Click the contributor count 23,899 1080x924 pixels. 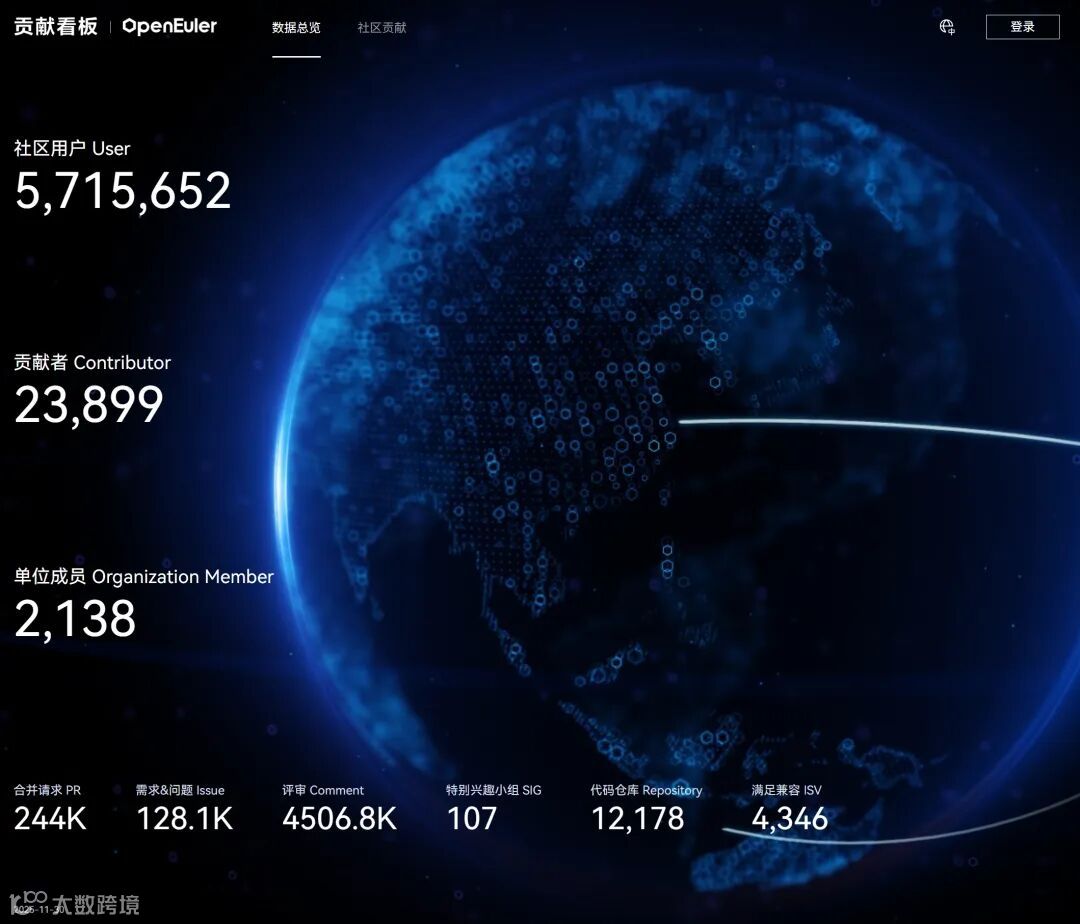[x=89, y=405]
